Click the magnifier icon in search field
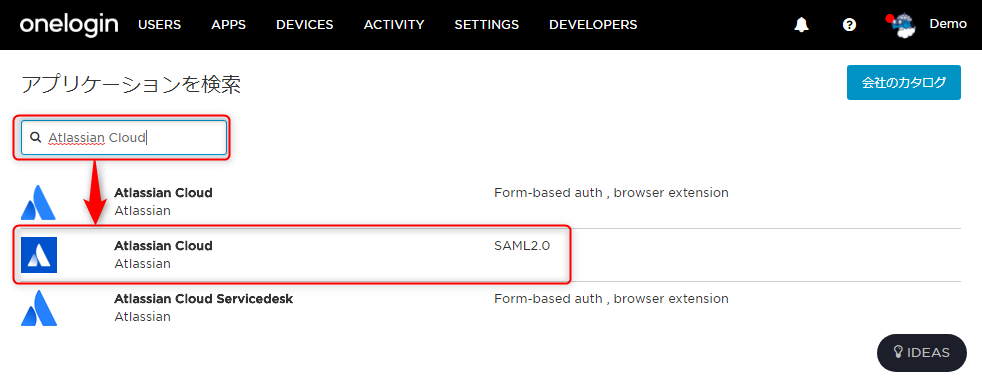Screen dimensions: 982x387 tap(36, 137)
